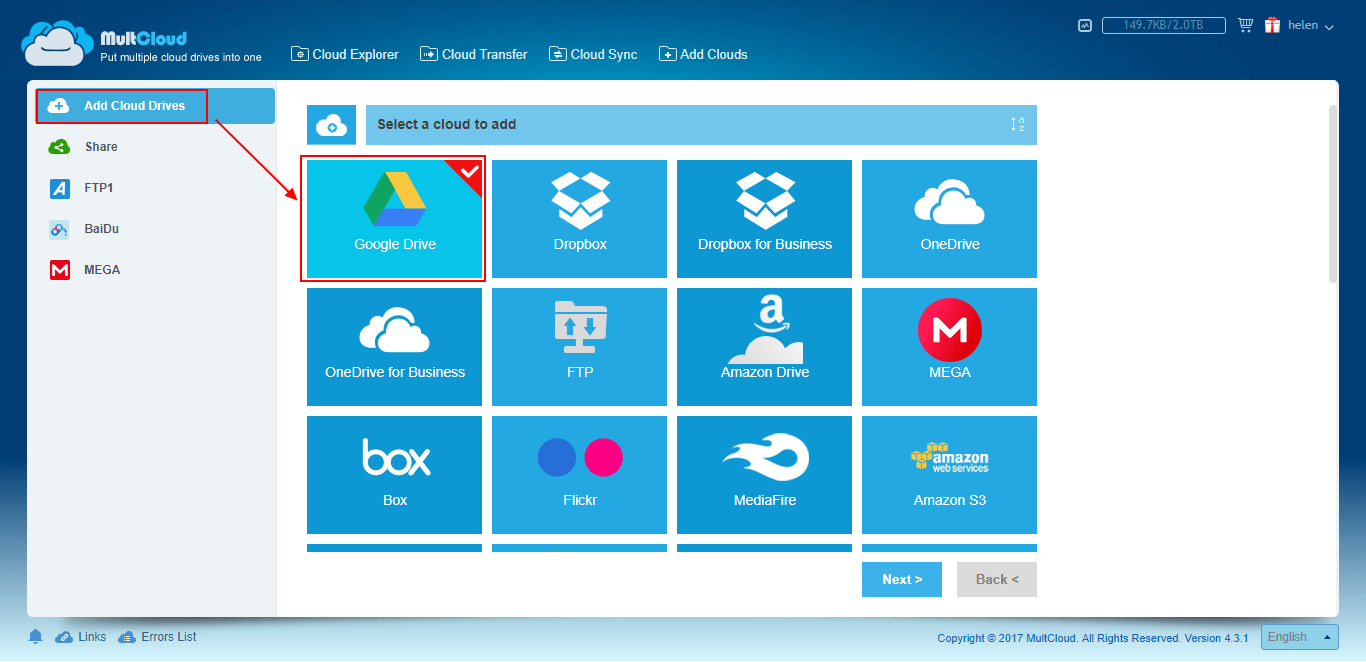Choose the OneDrive cloud tile
This screenshot has width=1366, height=662.
pyautogui.click(x=949, y=219)
